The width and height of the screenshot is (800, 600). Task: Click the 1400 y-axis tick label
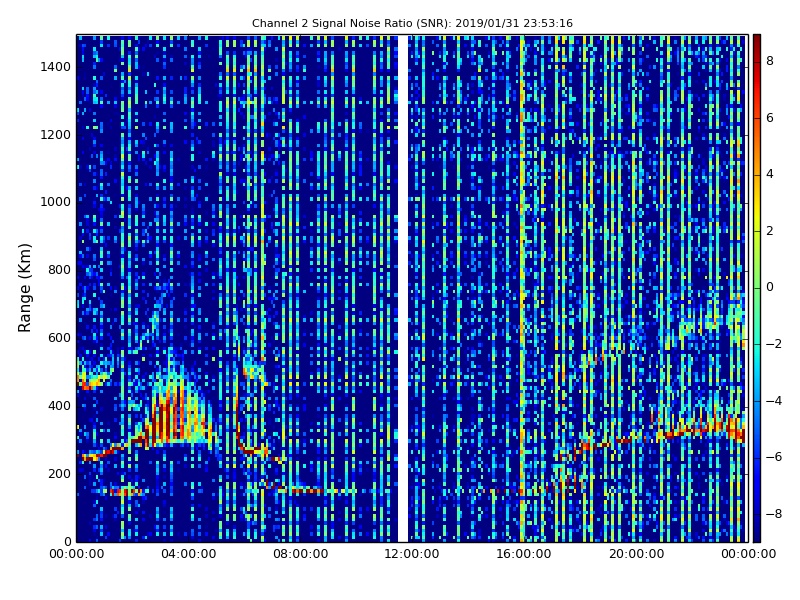click(55, 67)
